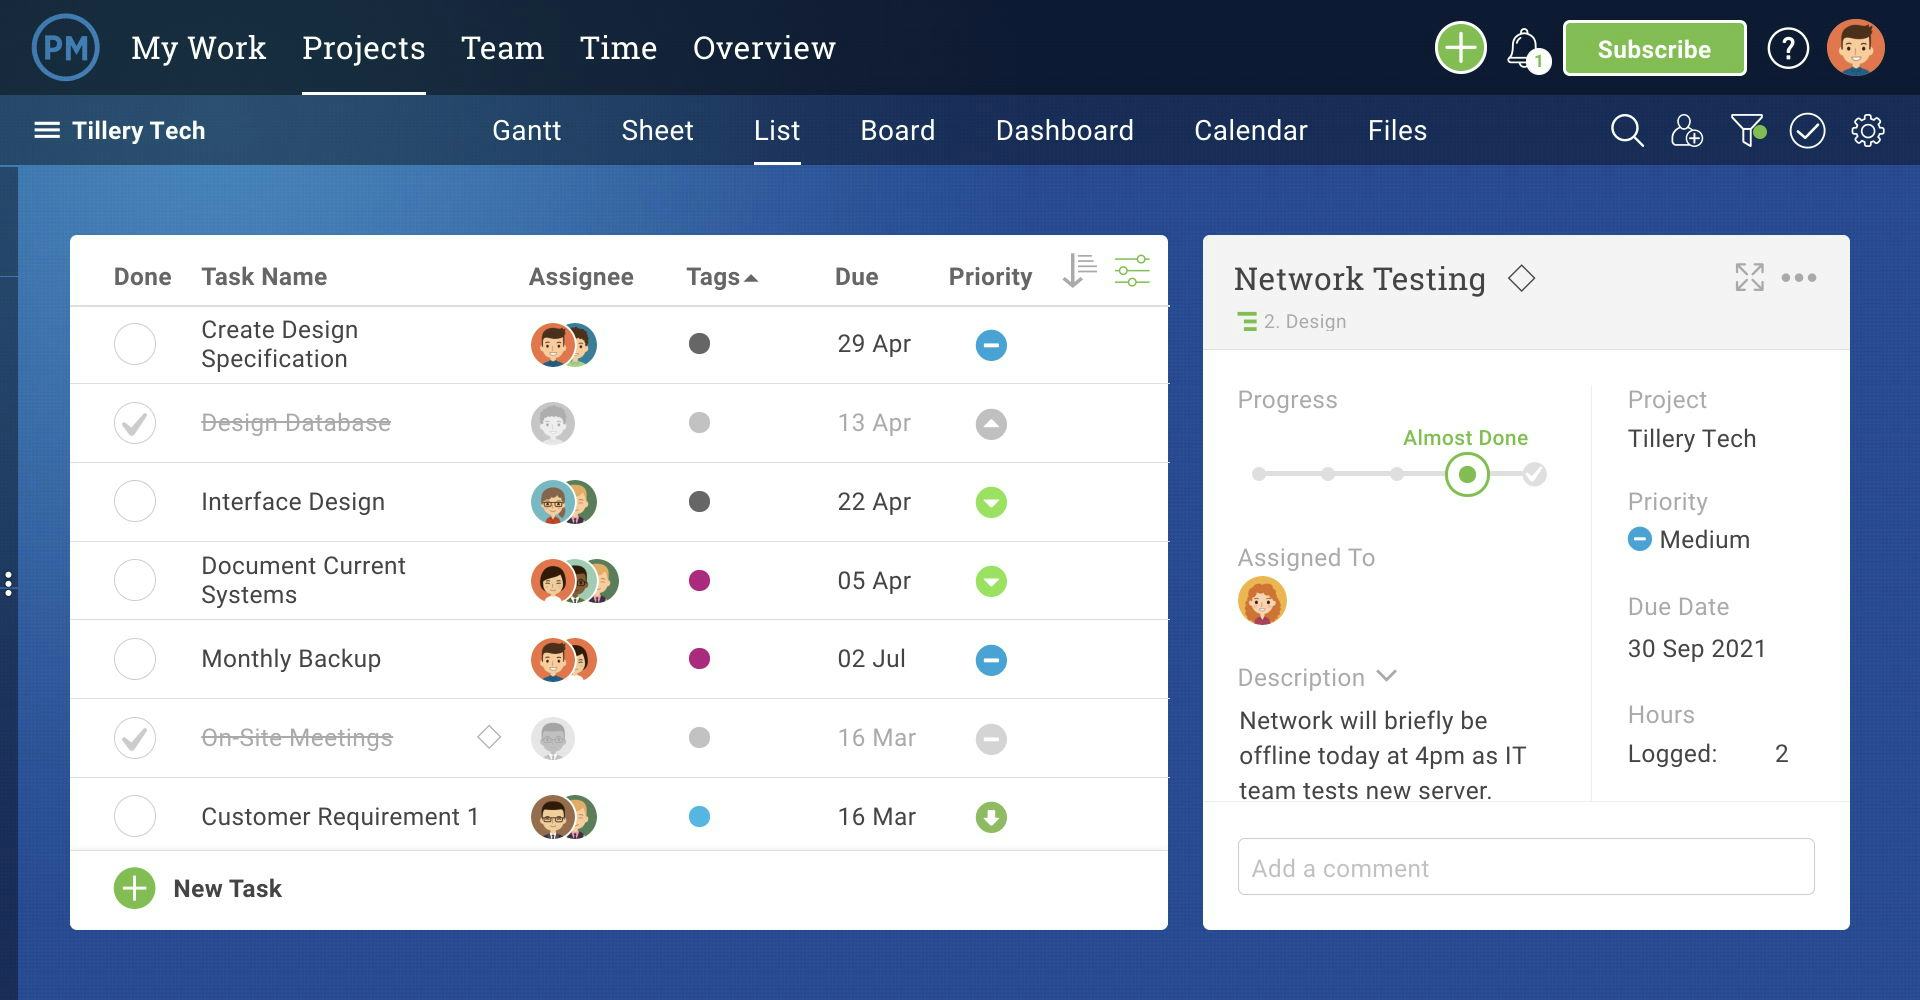Image resolution: width=1920 pixels, height=1000 pixels.
Task: Open the Network Testing more options menu
Action: (1798, 278)
